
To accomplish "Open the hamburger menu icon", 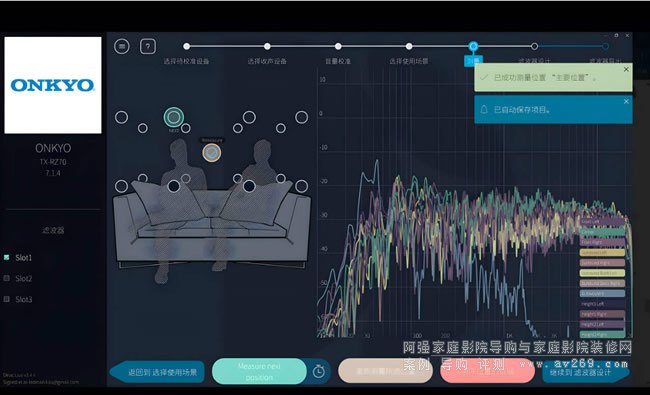I will point(122,46).
